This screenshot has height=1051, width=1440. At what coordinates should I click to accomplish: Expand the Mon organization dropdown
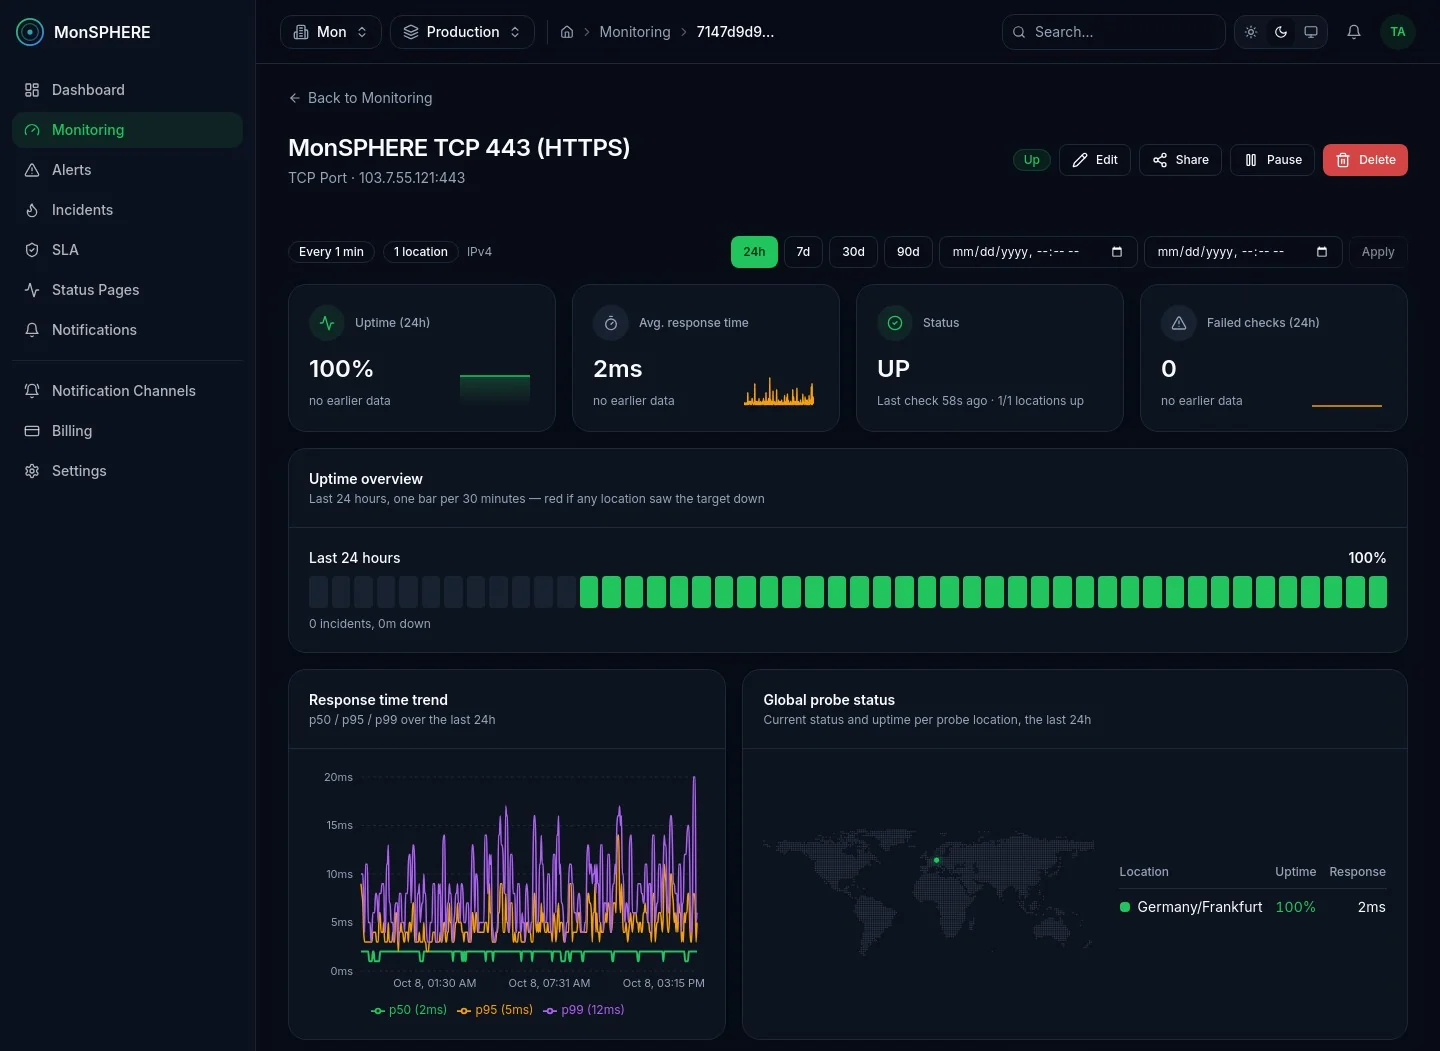tap(331, 32)
